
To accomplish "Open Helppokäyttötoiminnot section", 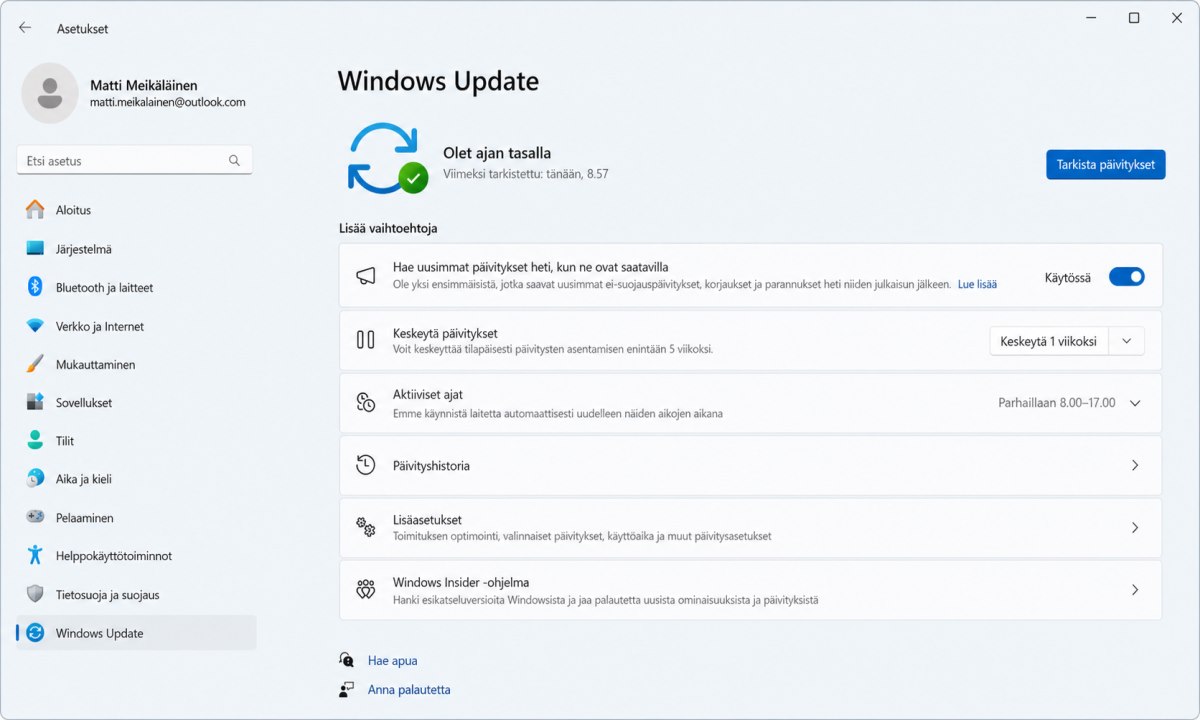I will (x=136, y=555).
